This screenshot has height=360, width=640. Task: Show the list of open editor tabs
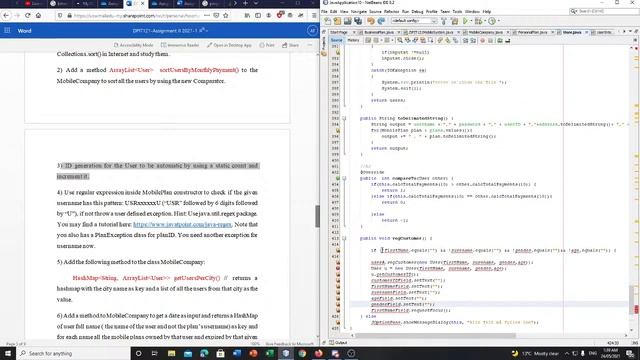pyautogui.click(x=630, y=32)
